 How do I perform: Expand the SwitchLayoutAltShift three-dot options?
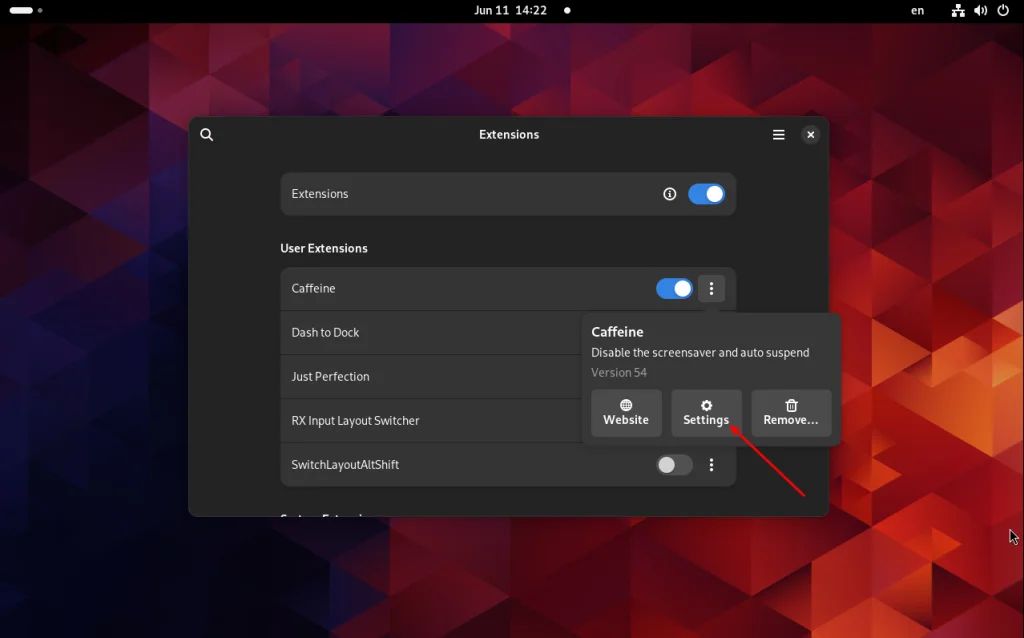click(x=711, y=465)
